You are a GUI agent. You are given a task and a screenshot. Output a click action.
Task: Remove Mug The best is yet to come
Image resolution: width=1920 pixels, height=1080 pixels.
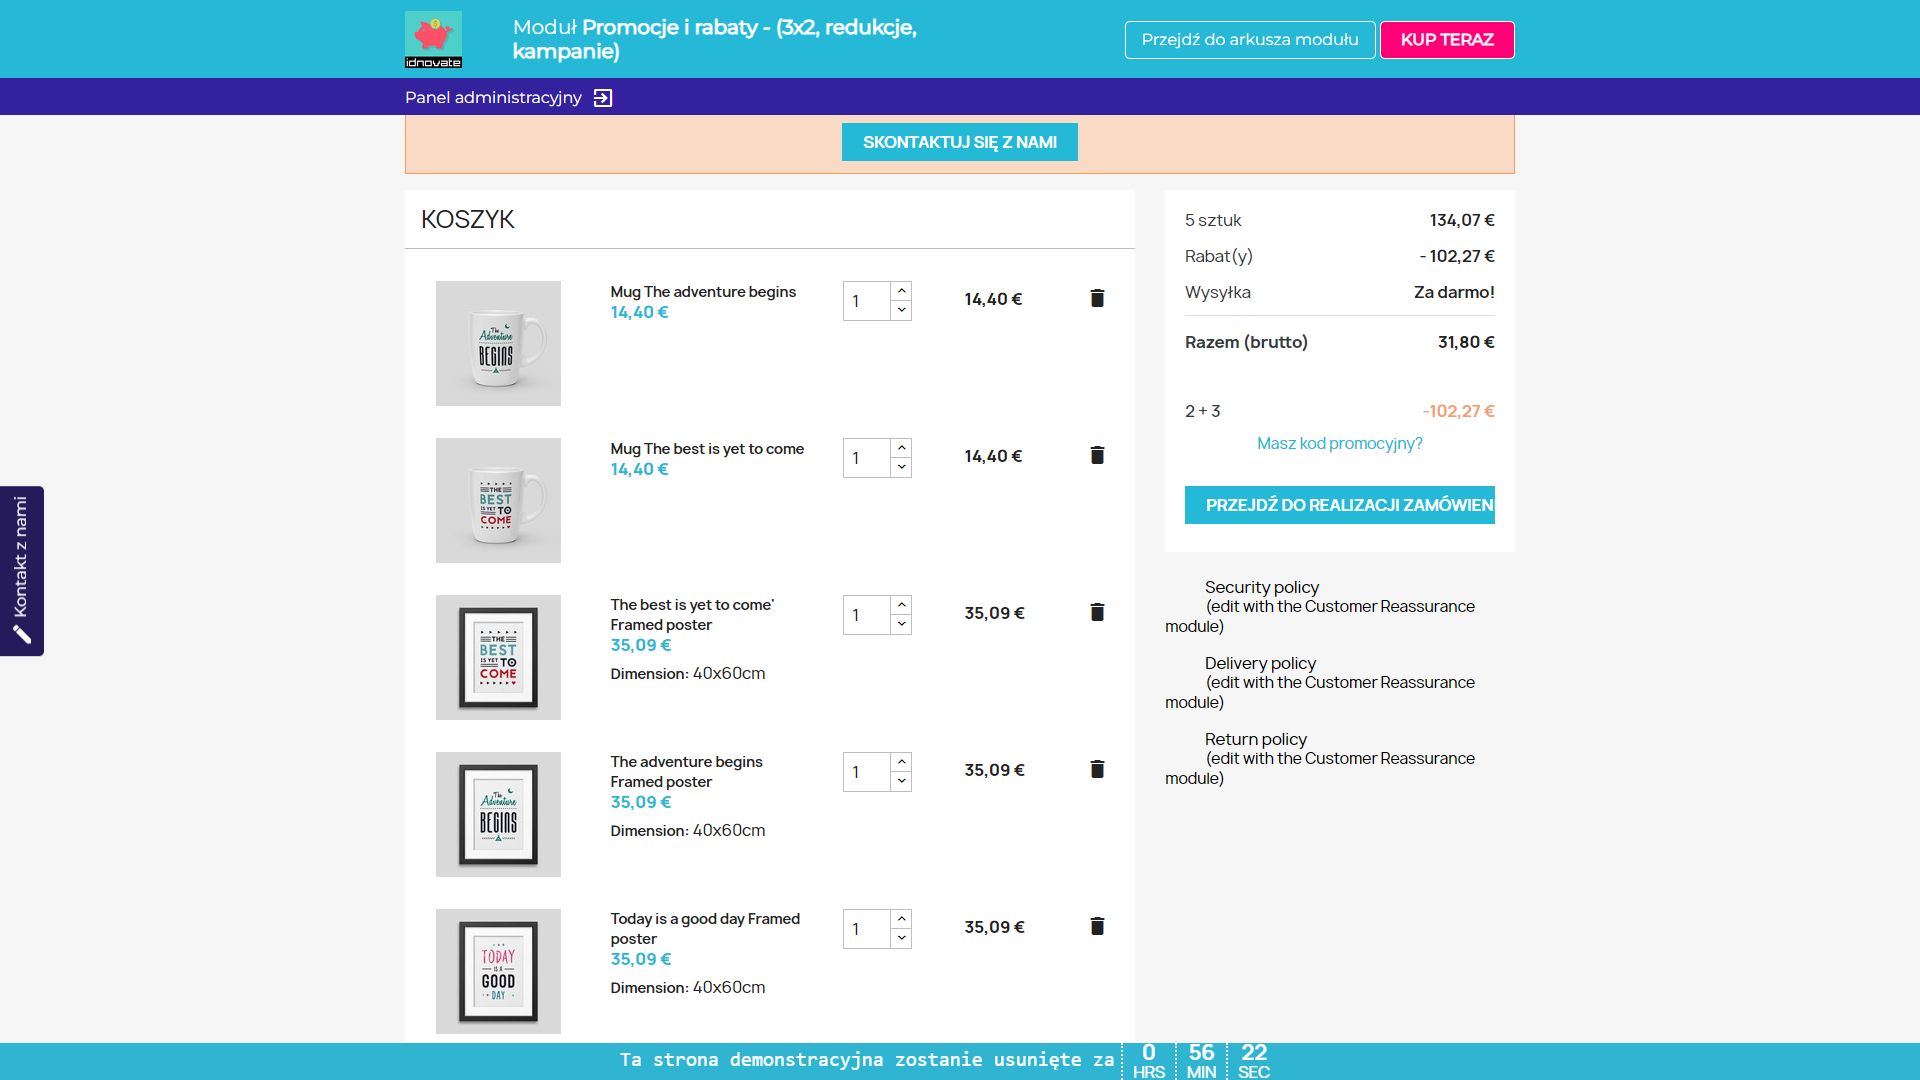(1097, 455)
